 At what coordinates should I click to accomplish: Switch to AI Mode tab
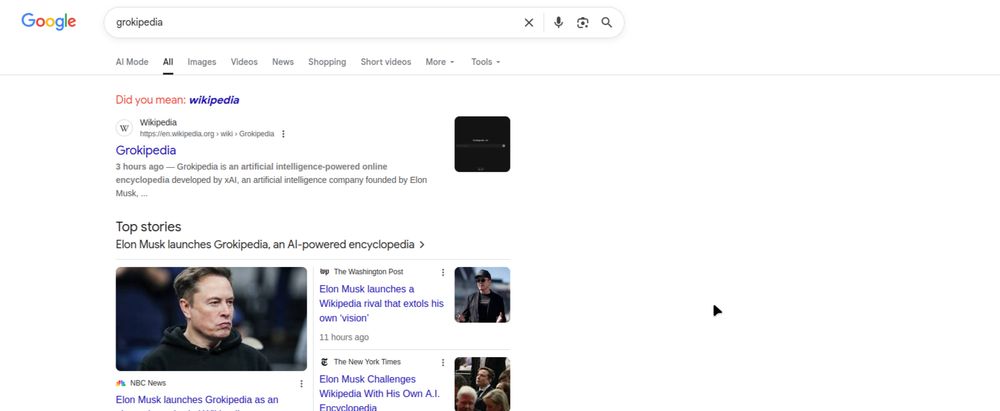[x=132, y=62]
